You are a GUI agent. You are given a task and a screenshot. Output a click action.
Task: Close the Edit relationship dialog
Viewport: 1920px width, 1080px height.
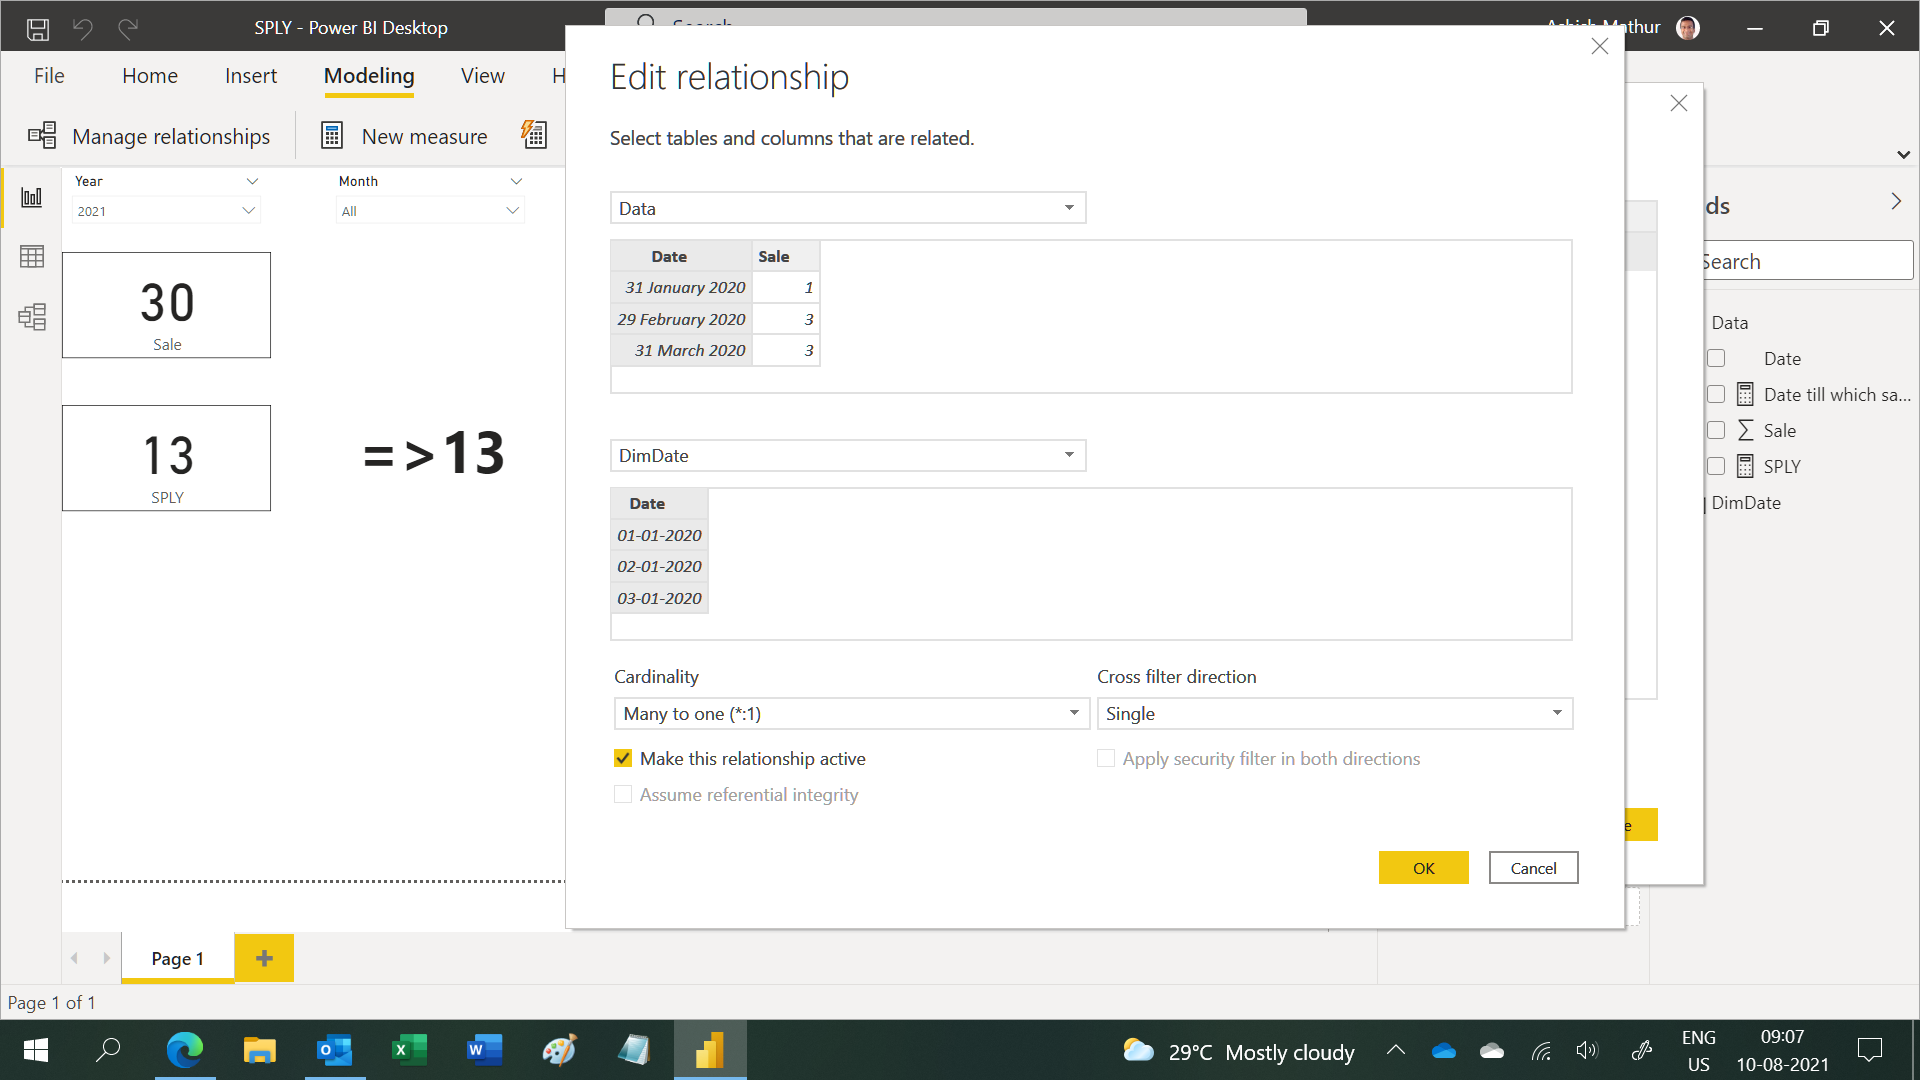[x=1600, y=46]
